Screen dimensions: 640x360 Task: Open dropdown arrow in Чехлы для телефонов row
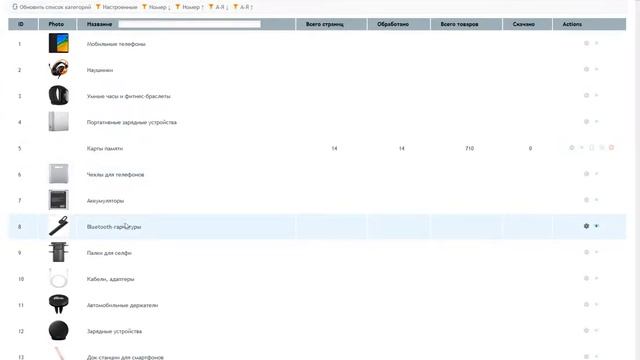[x=597, y=174]
